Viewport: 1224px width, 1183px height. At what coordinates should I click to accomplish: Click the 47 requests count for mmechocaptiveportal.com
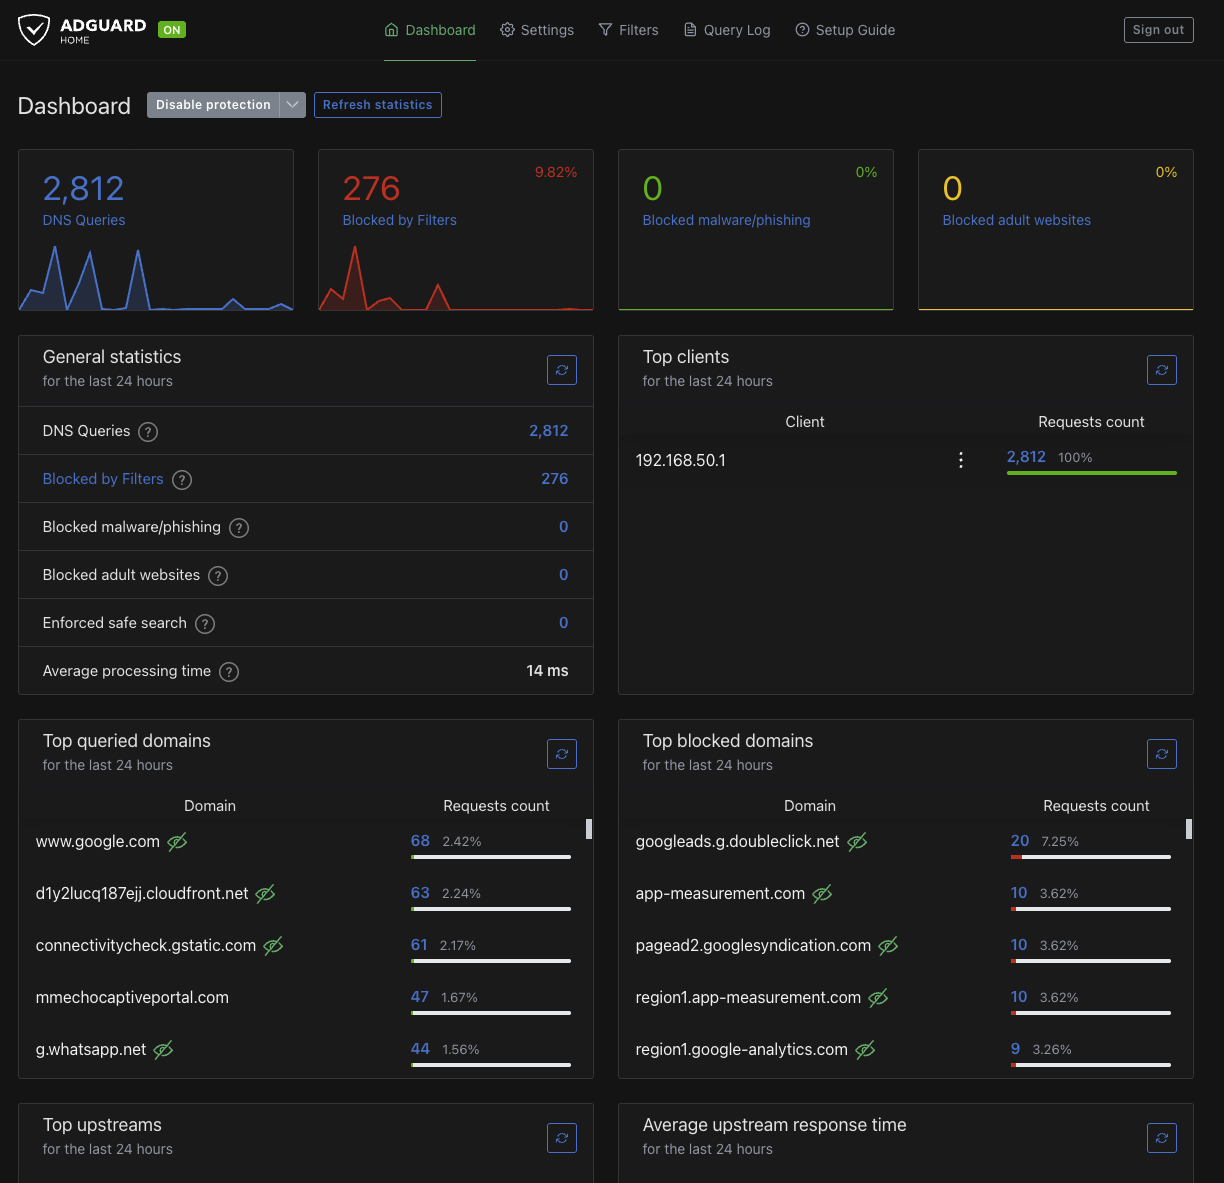pyautogui.click(x=420, y=997)
